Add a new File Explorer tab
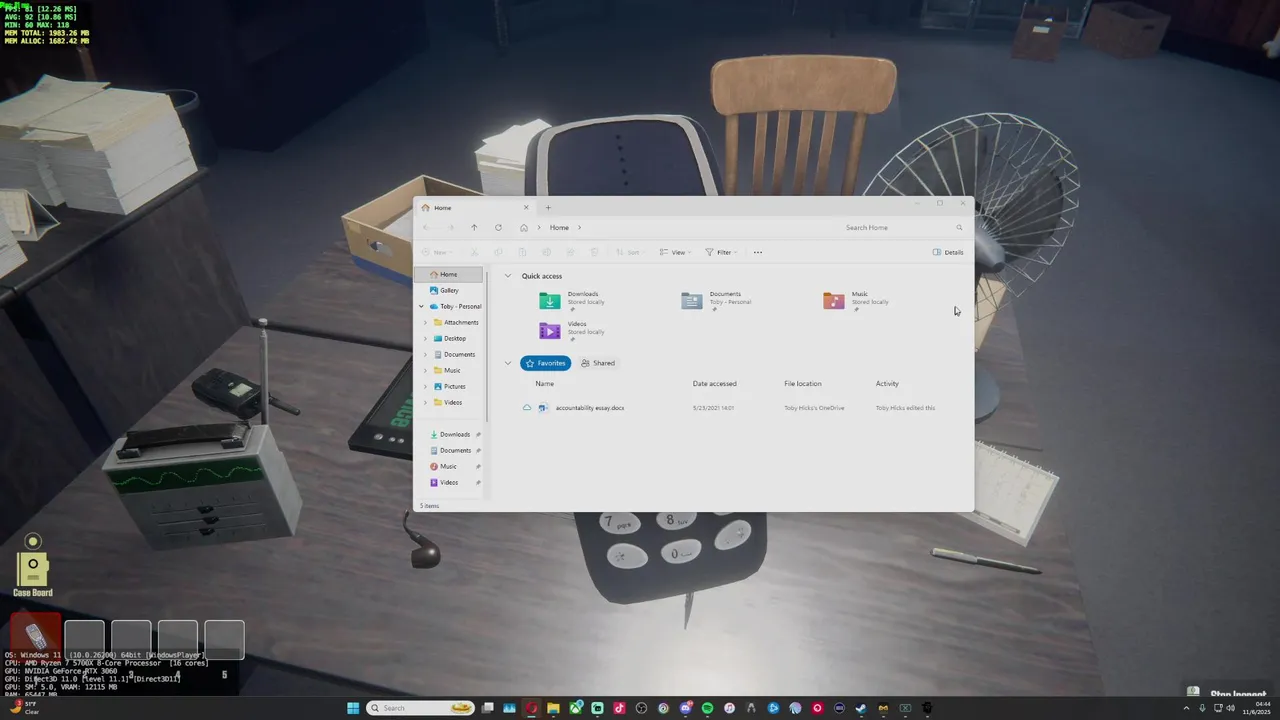Image resolution: width=1280 pixels, height=720 pixels. tap(548, 208)
